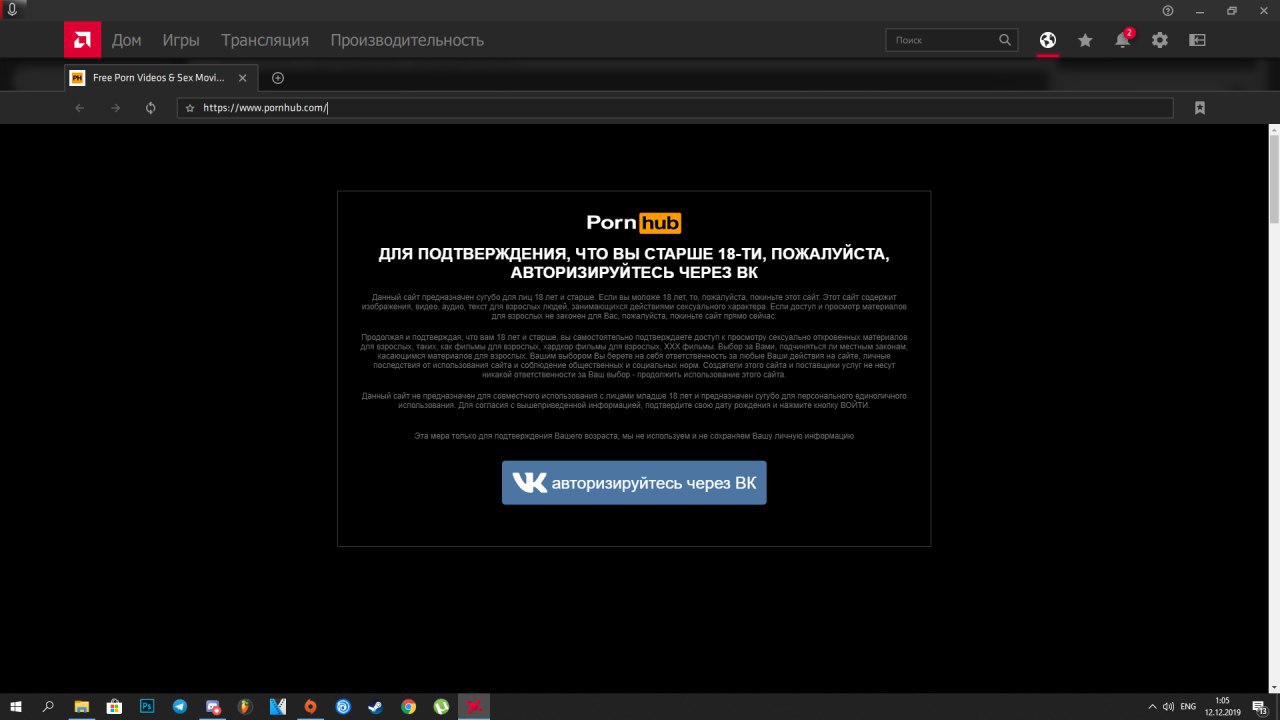Toggle the sidebar panel icon
1280x720 pixels.
[1197, 40]
